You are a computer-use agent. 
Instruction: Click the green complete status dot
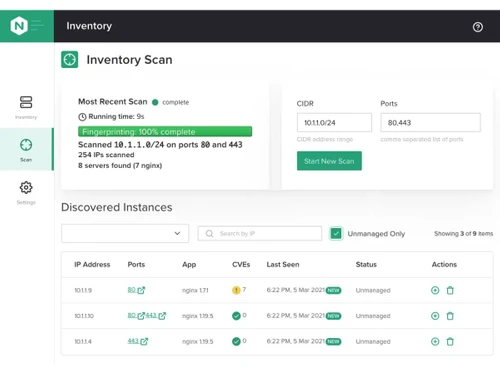(x=155, y=102)
